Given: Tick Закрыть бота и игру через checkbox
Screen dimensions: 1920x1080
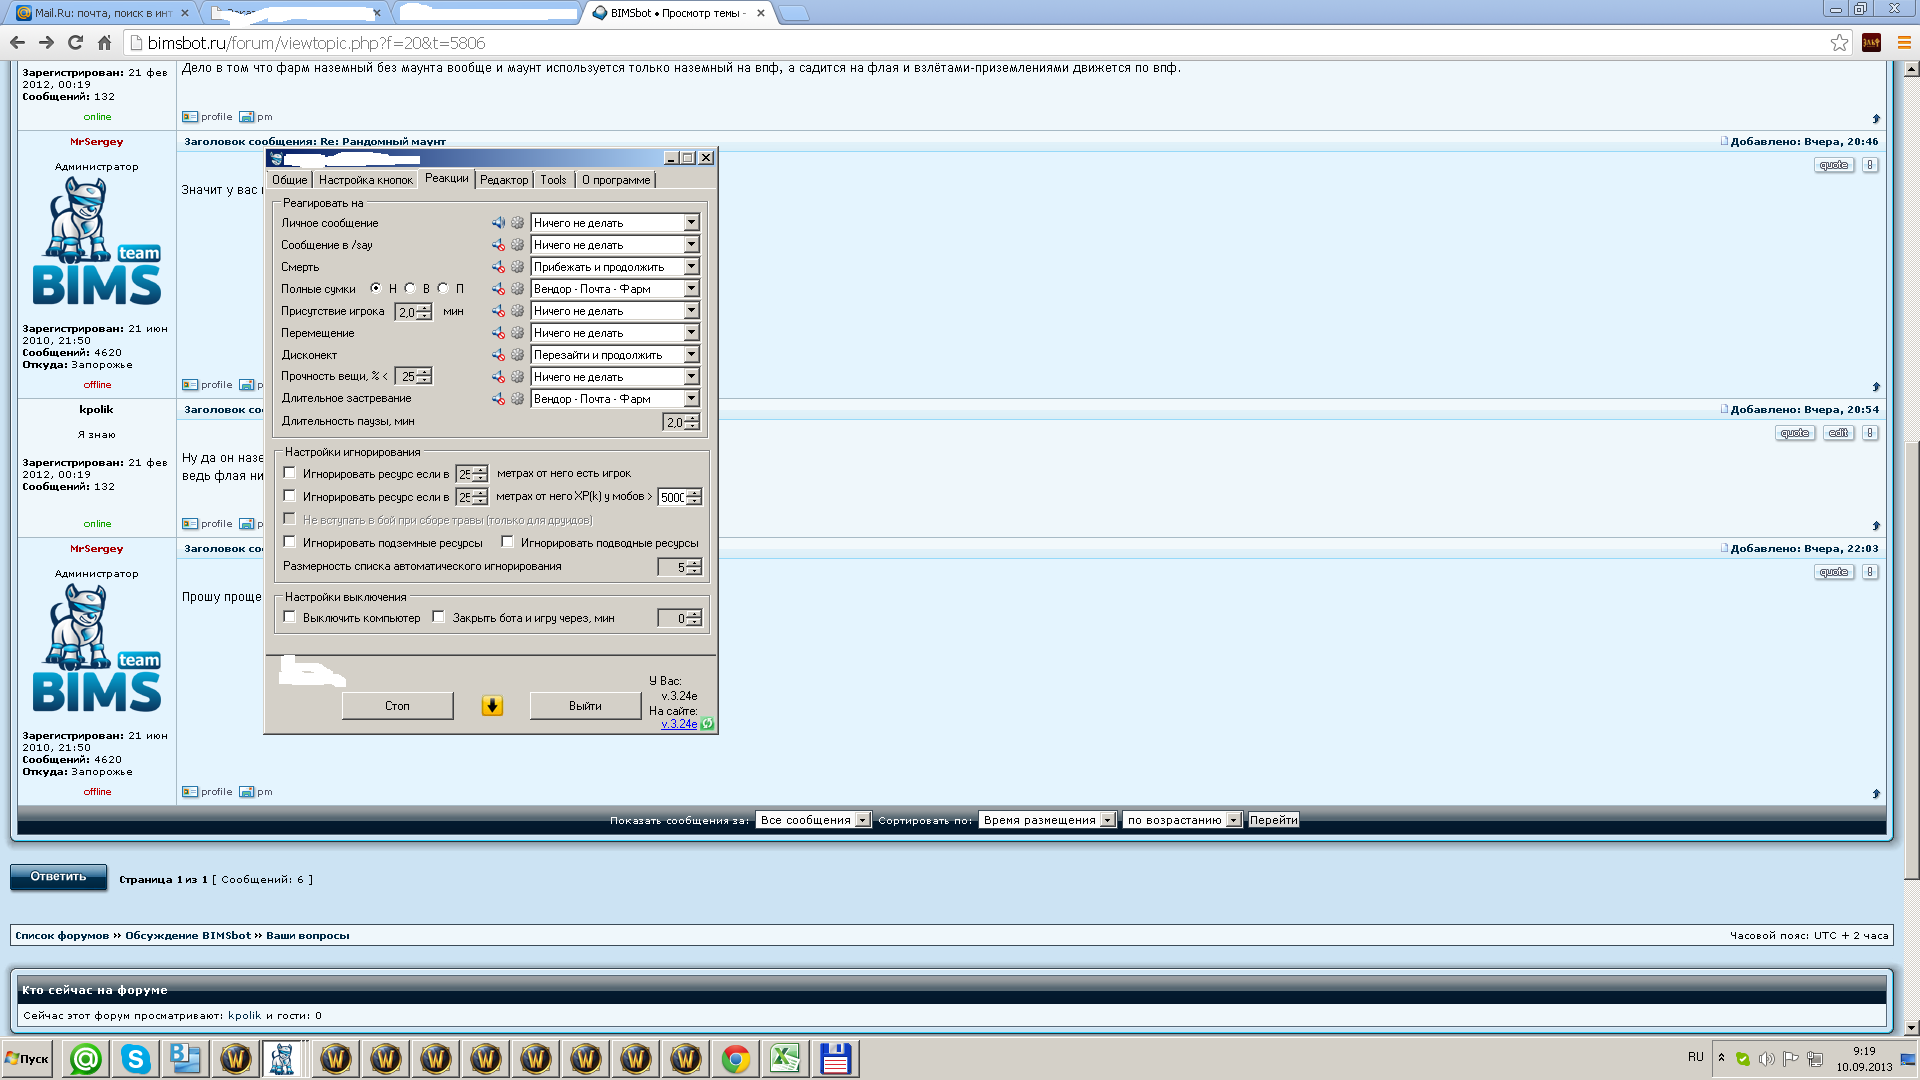Looking at the screenshot, I should tap(438, 617).
